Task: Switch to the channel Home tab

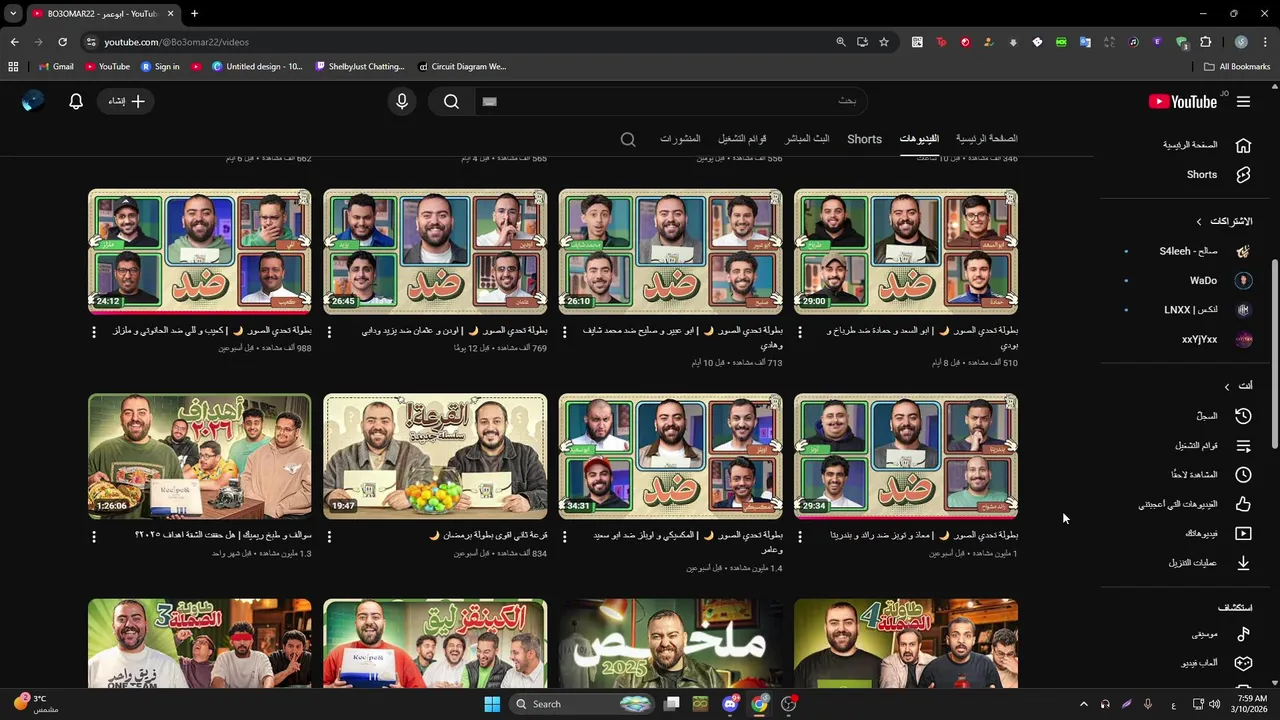Action: [x=986, y=139]
